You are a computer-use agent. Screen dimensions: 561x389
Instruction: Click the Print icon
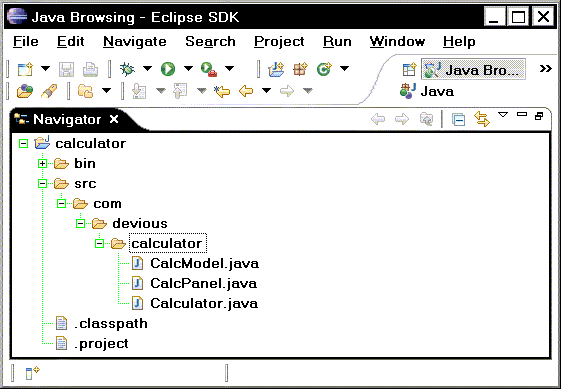[90, 69]
